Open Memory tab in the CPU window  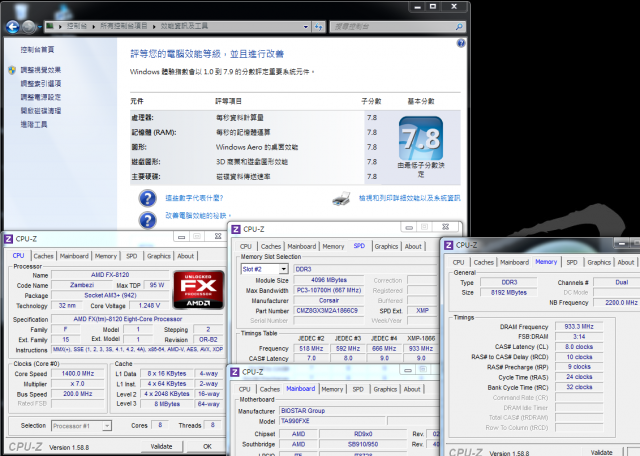(106, 256)
